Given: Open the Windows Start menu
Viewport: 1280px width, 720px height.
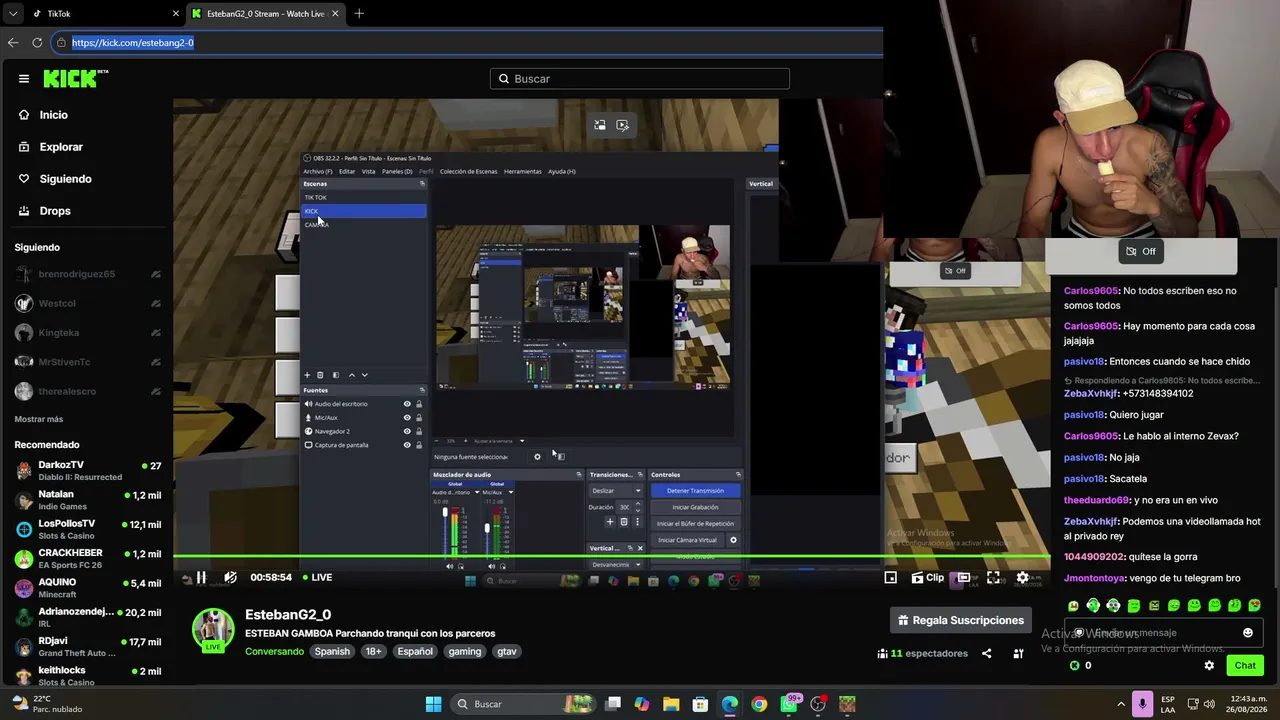Looking at the screenshot, I should 433,704.
